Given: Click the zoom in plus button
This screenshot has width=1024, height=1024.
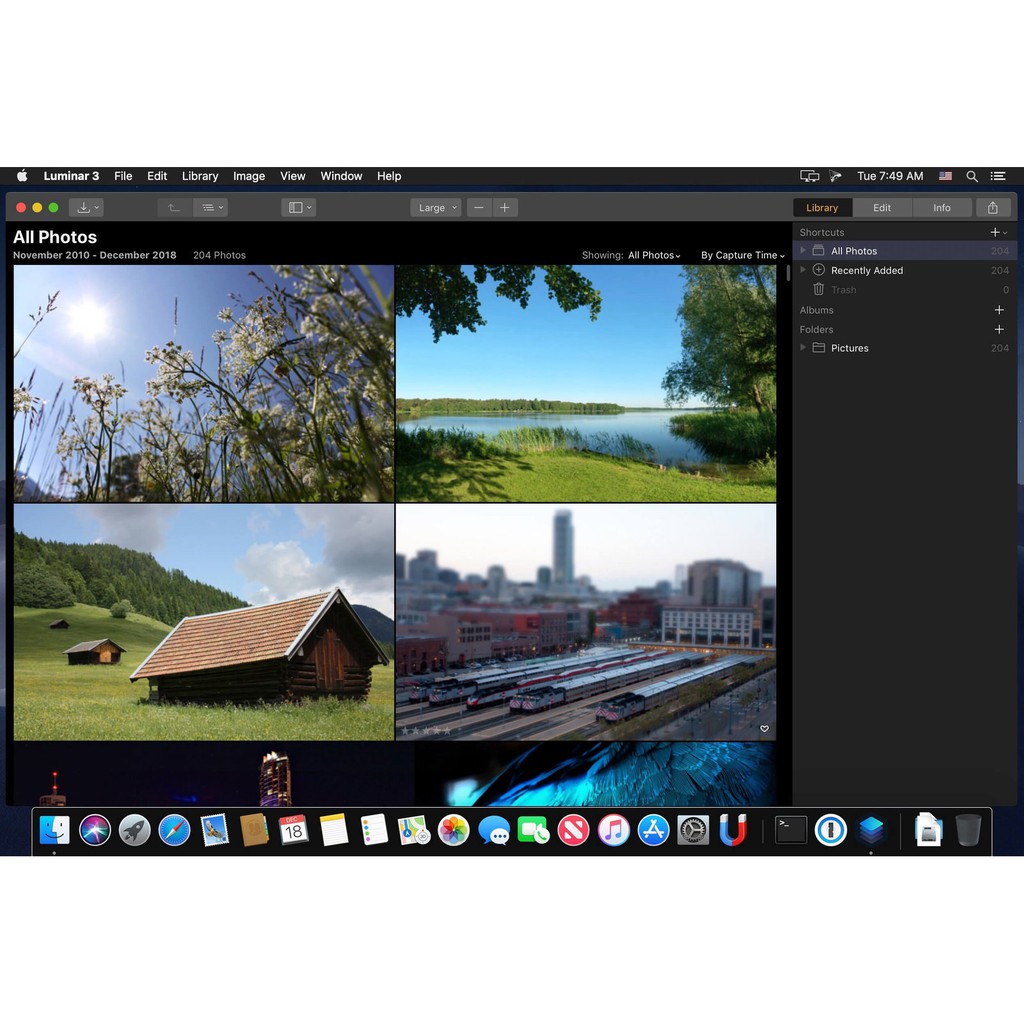Looking at the screenshot, I should point(504,208).
